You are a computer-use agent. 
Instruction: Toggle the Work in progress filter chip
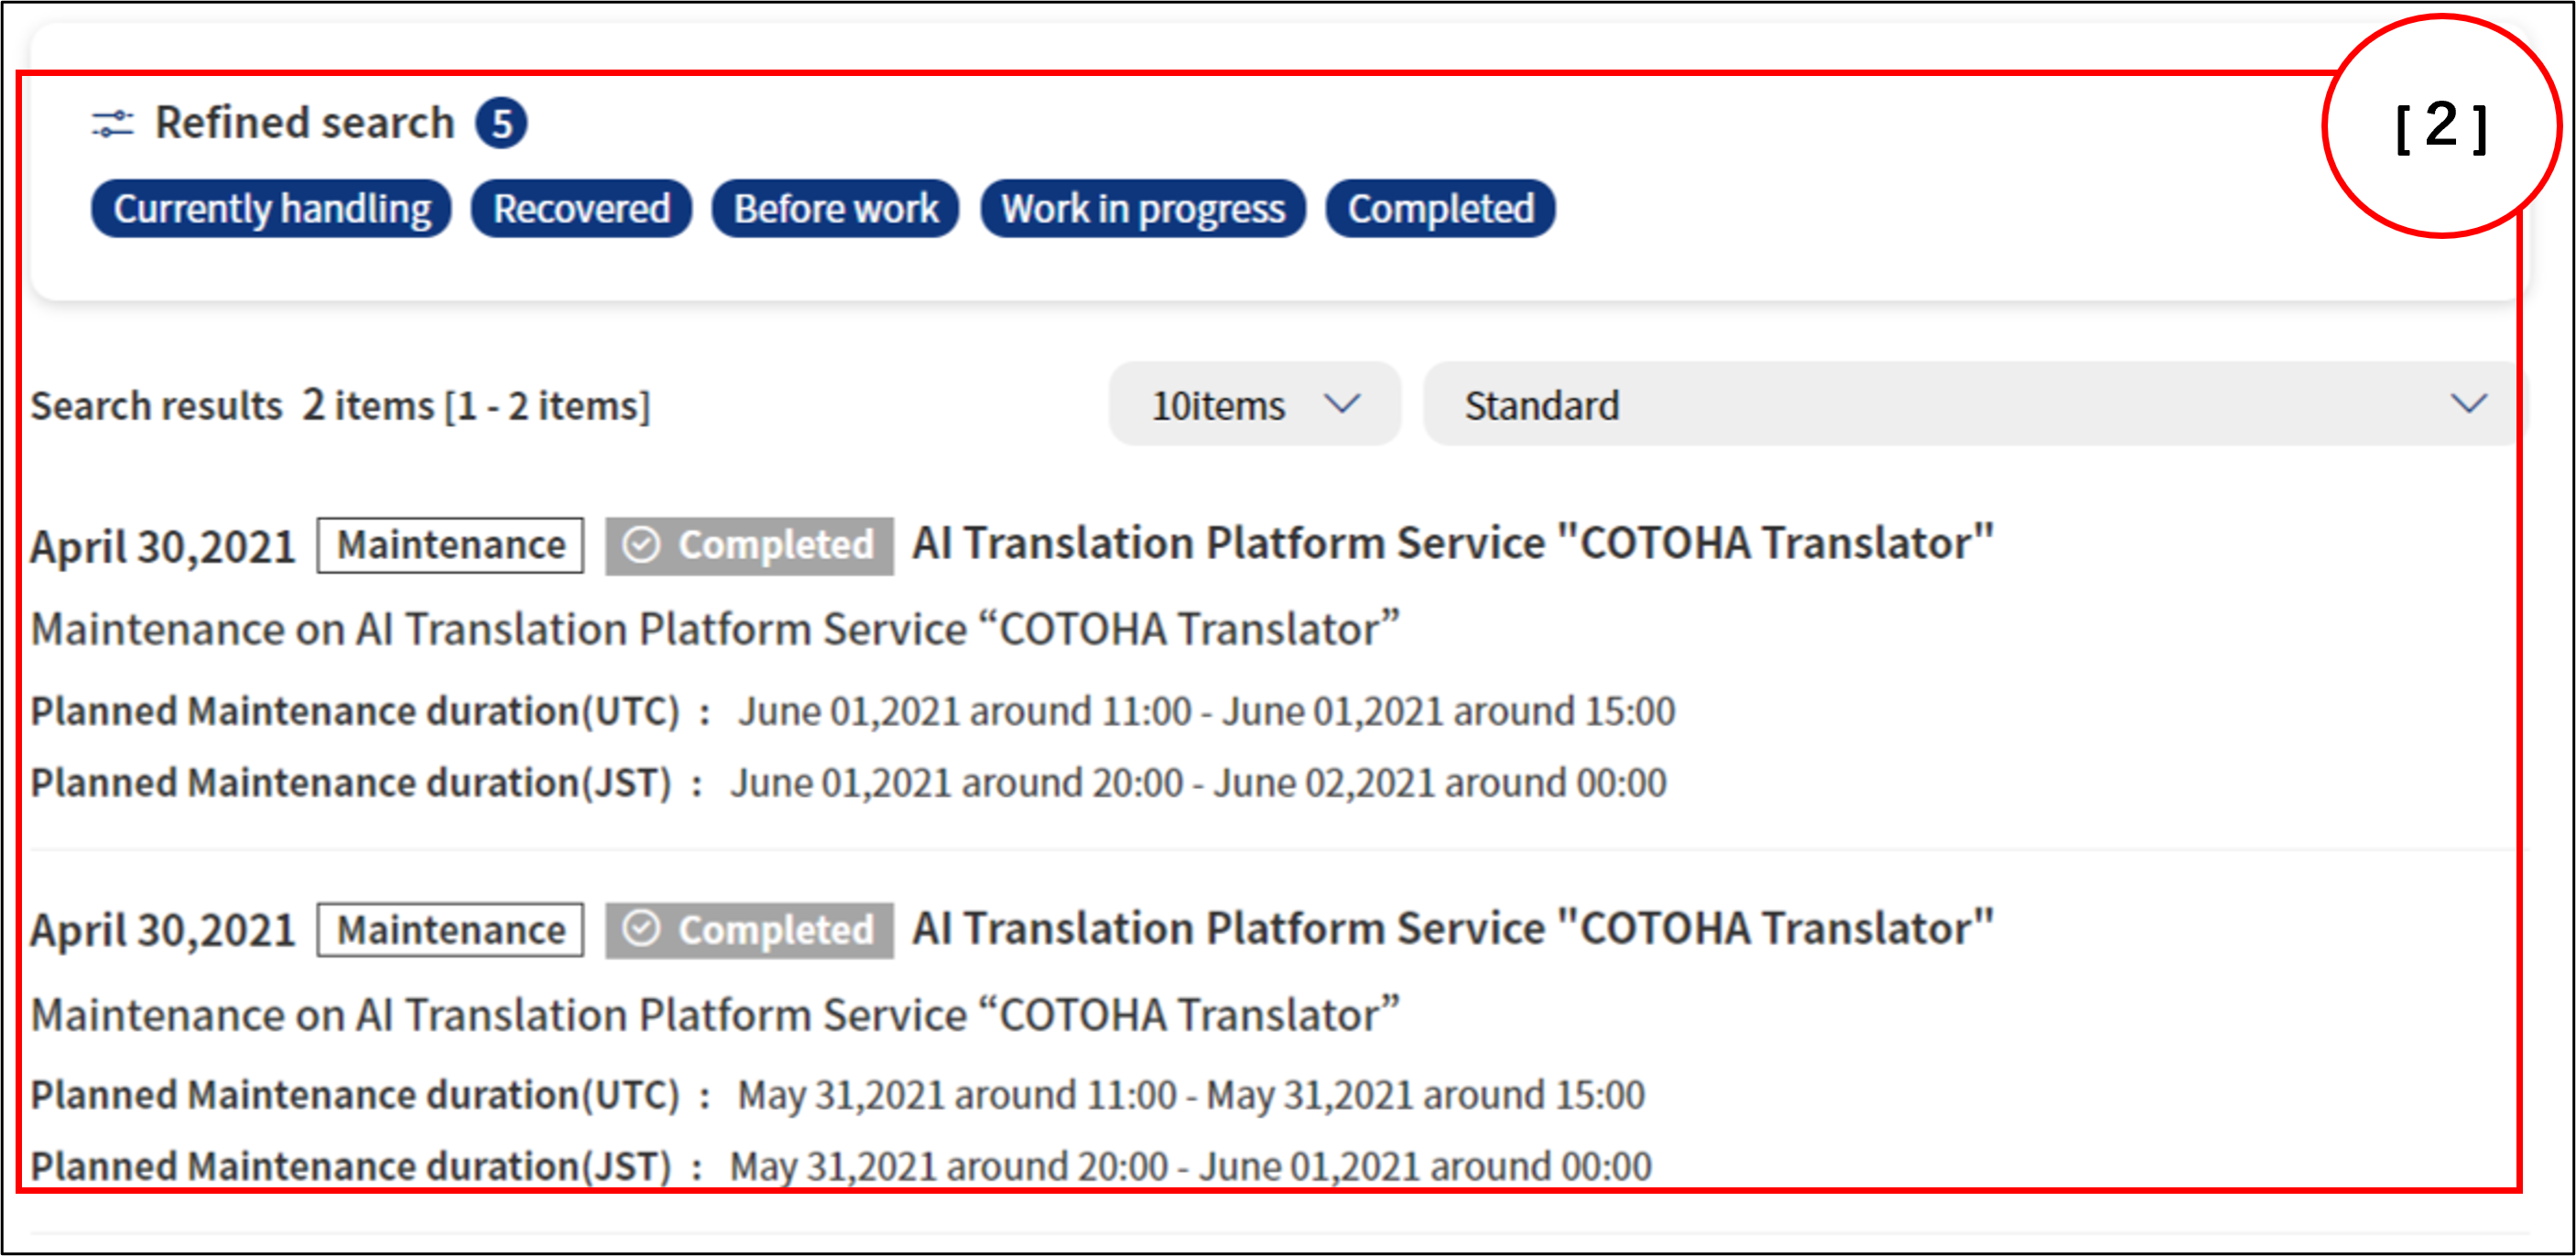(x=1143, y=209)
